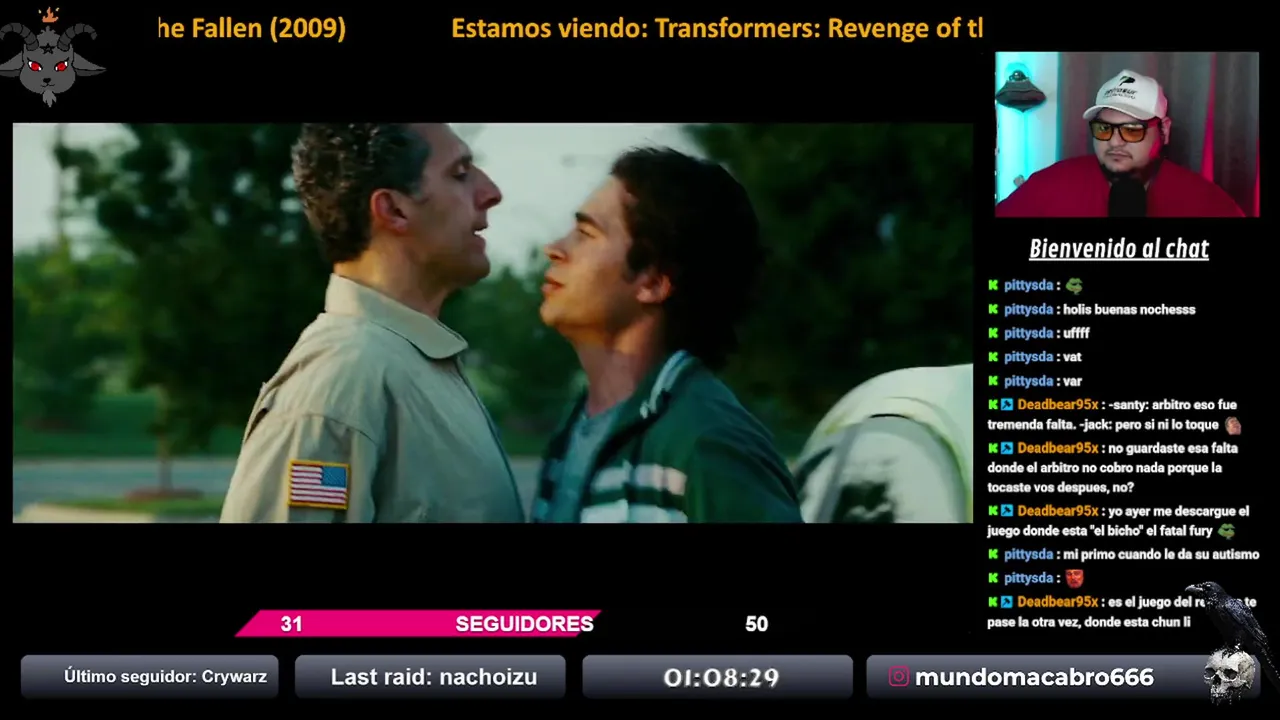Click the Transformers movie video frame
This screenshot has width=1280, height=720.
492,322
